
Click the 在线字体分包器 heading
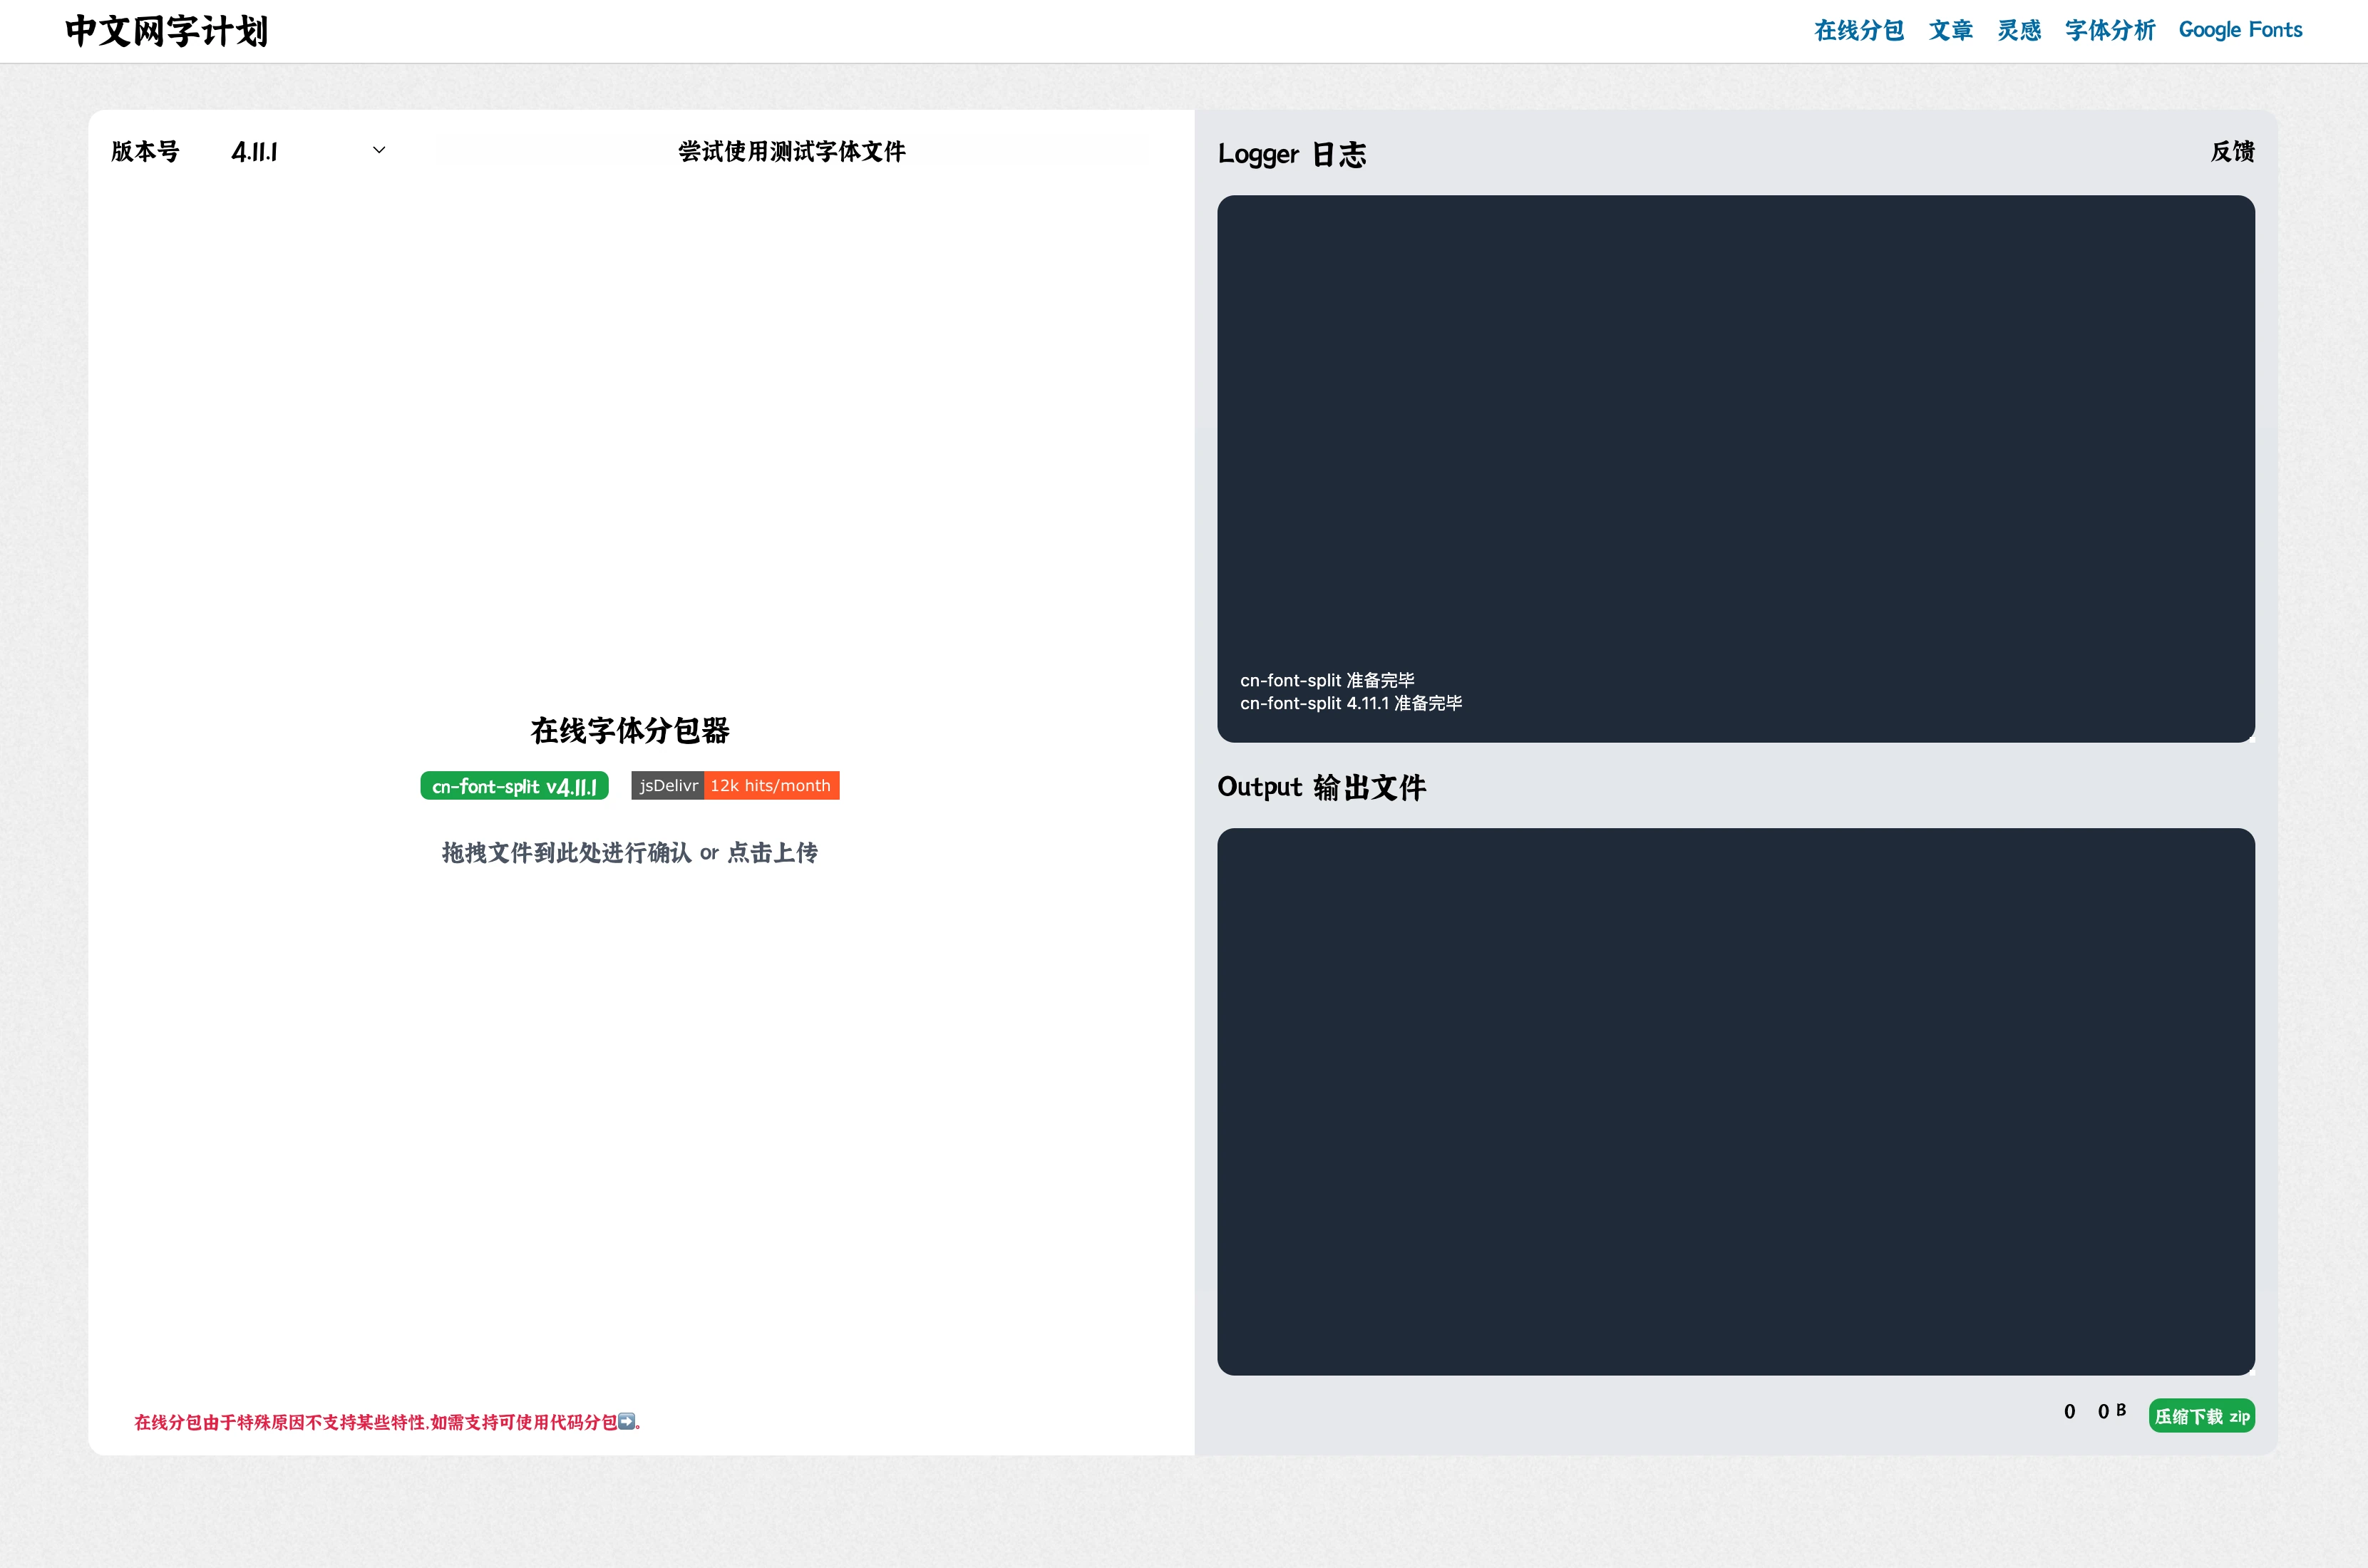pyautogui.click(x=630, y=730)
